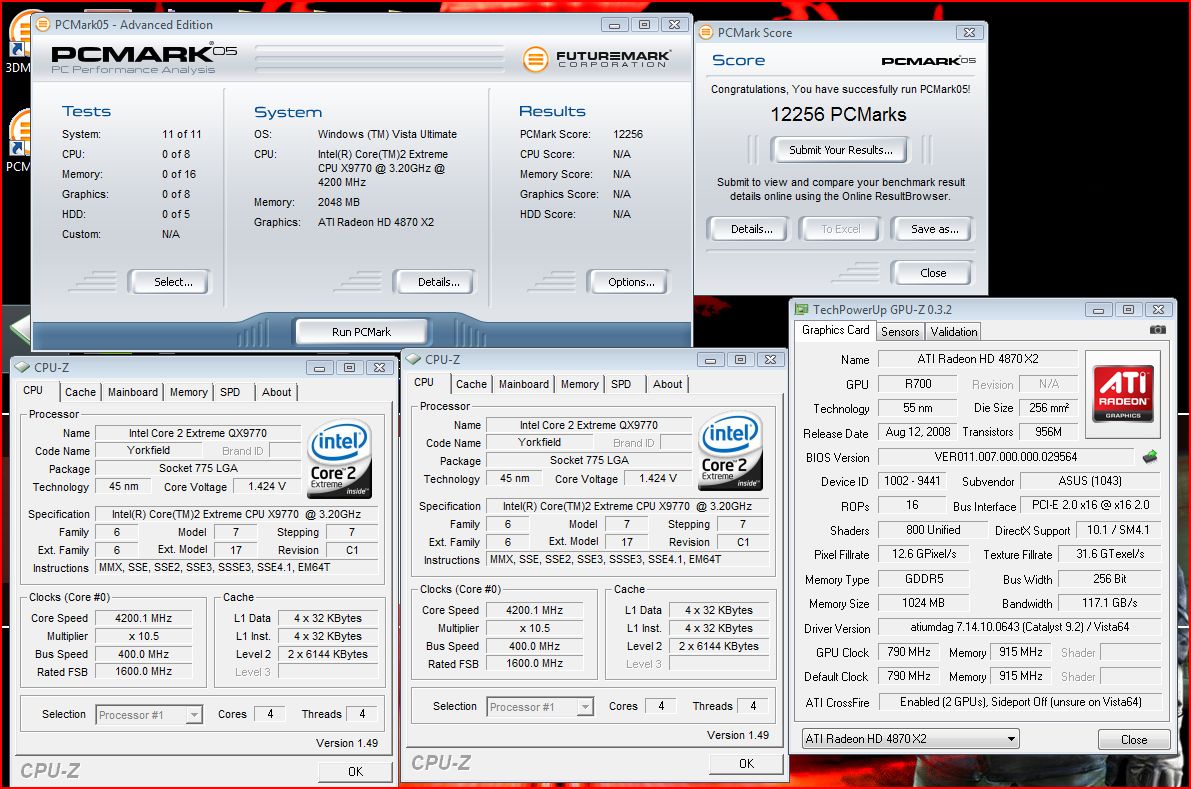This screenshot has height=789, width=1191.
Task: Click Submit Your Results... button
Action: coord(841,150)
